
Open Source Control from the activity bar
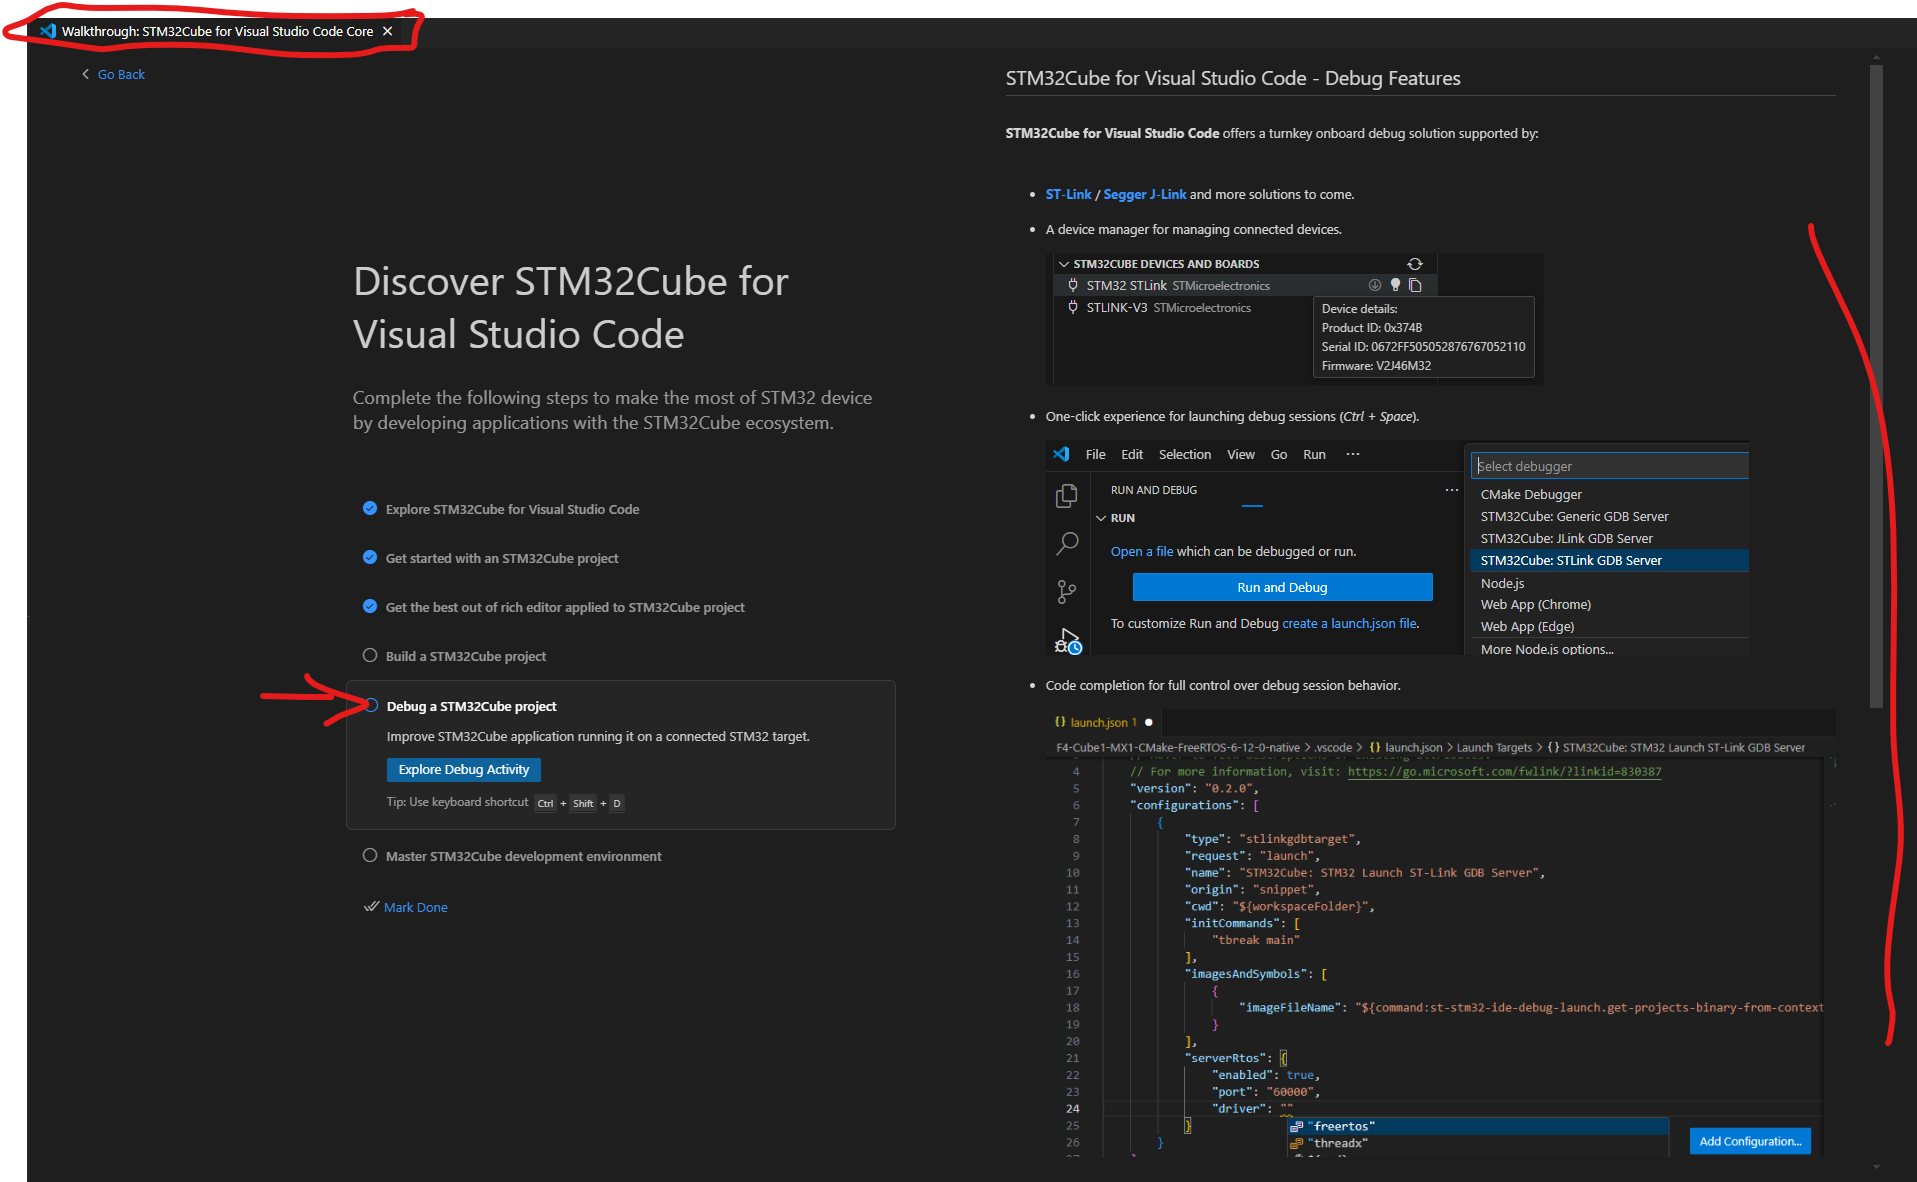point(1066,590)
